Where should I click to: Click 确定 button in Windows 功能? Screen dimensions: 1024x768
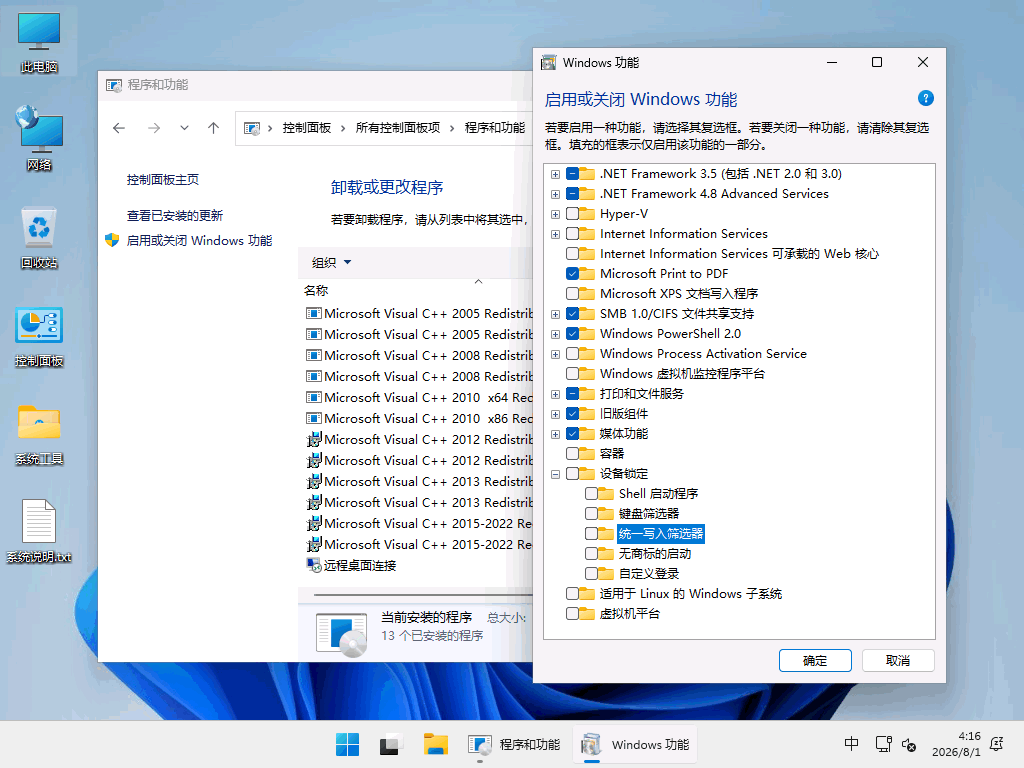pyautogui.click(x=815, y=660)
